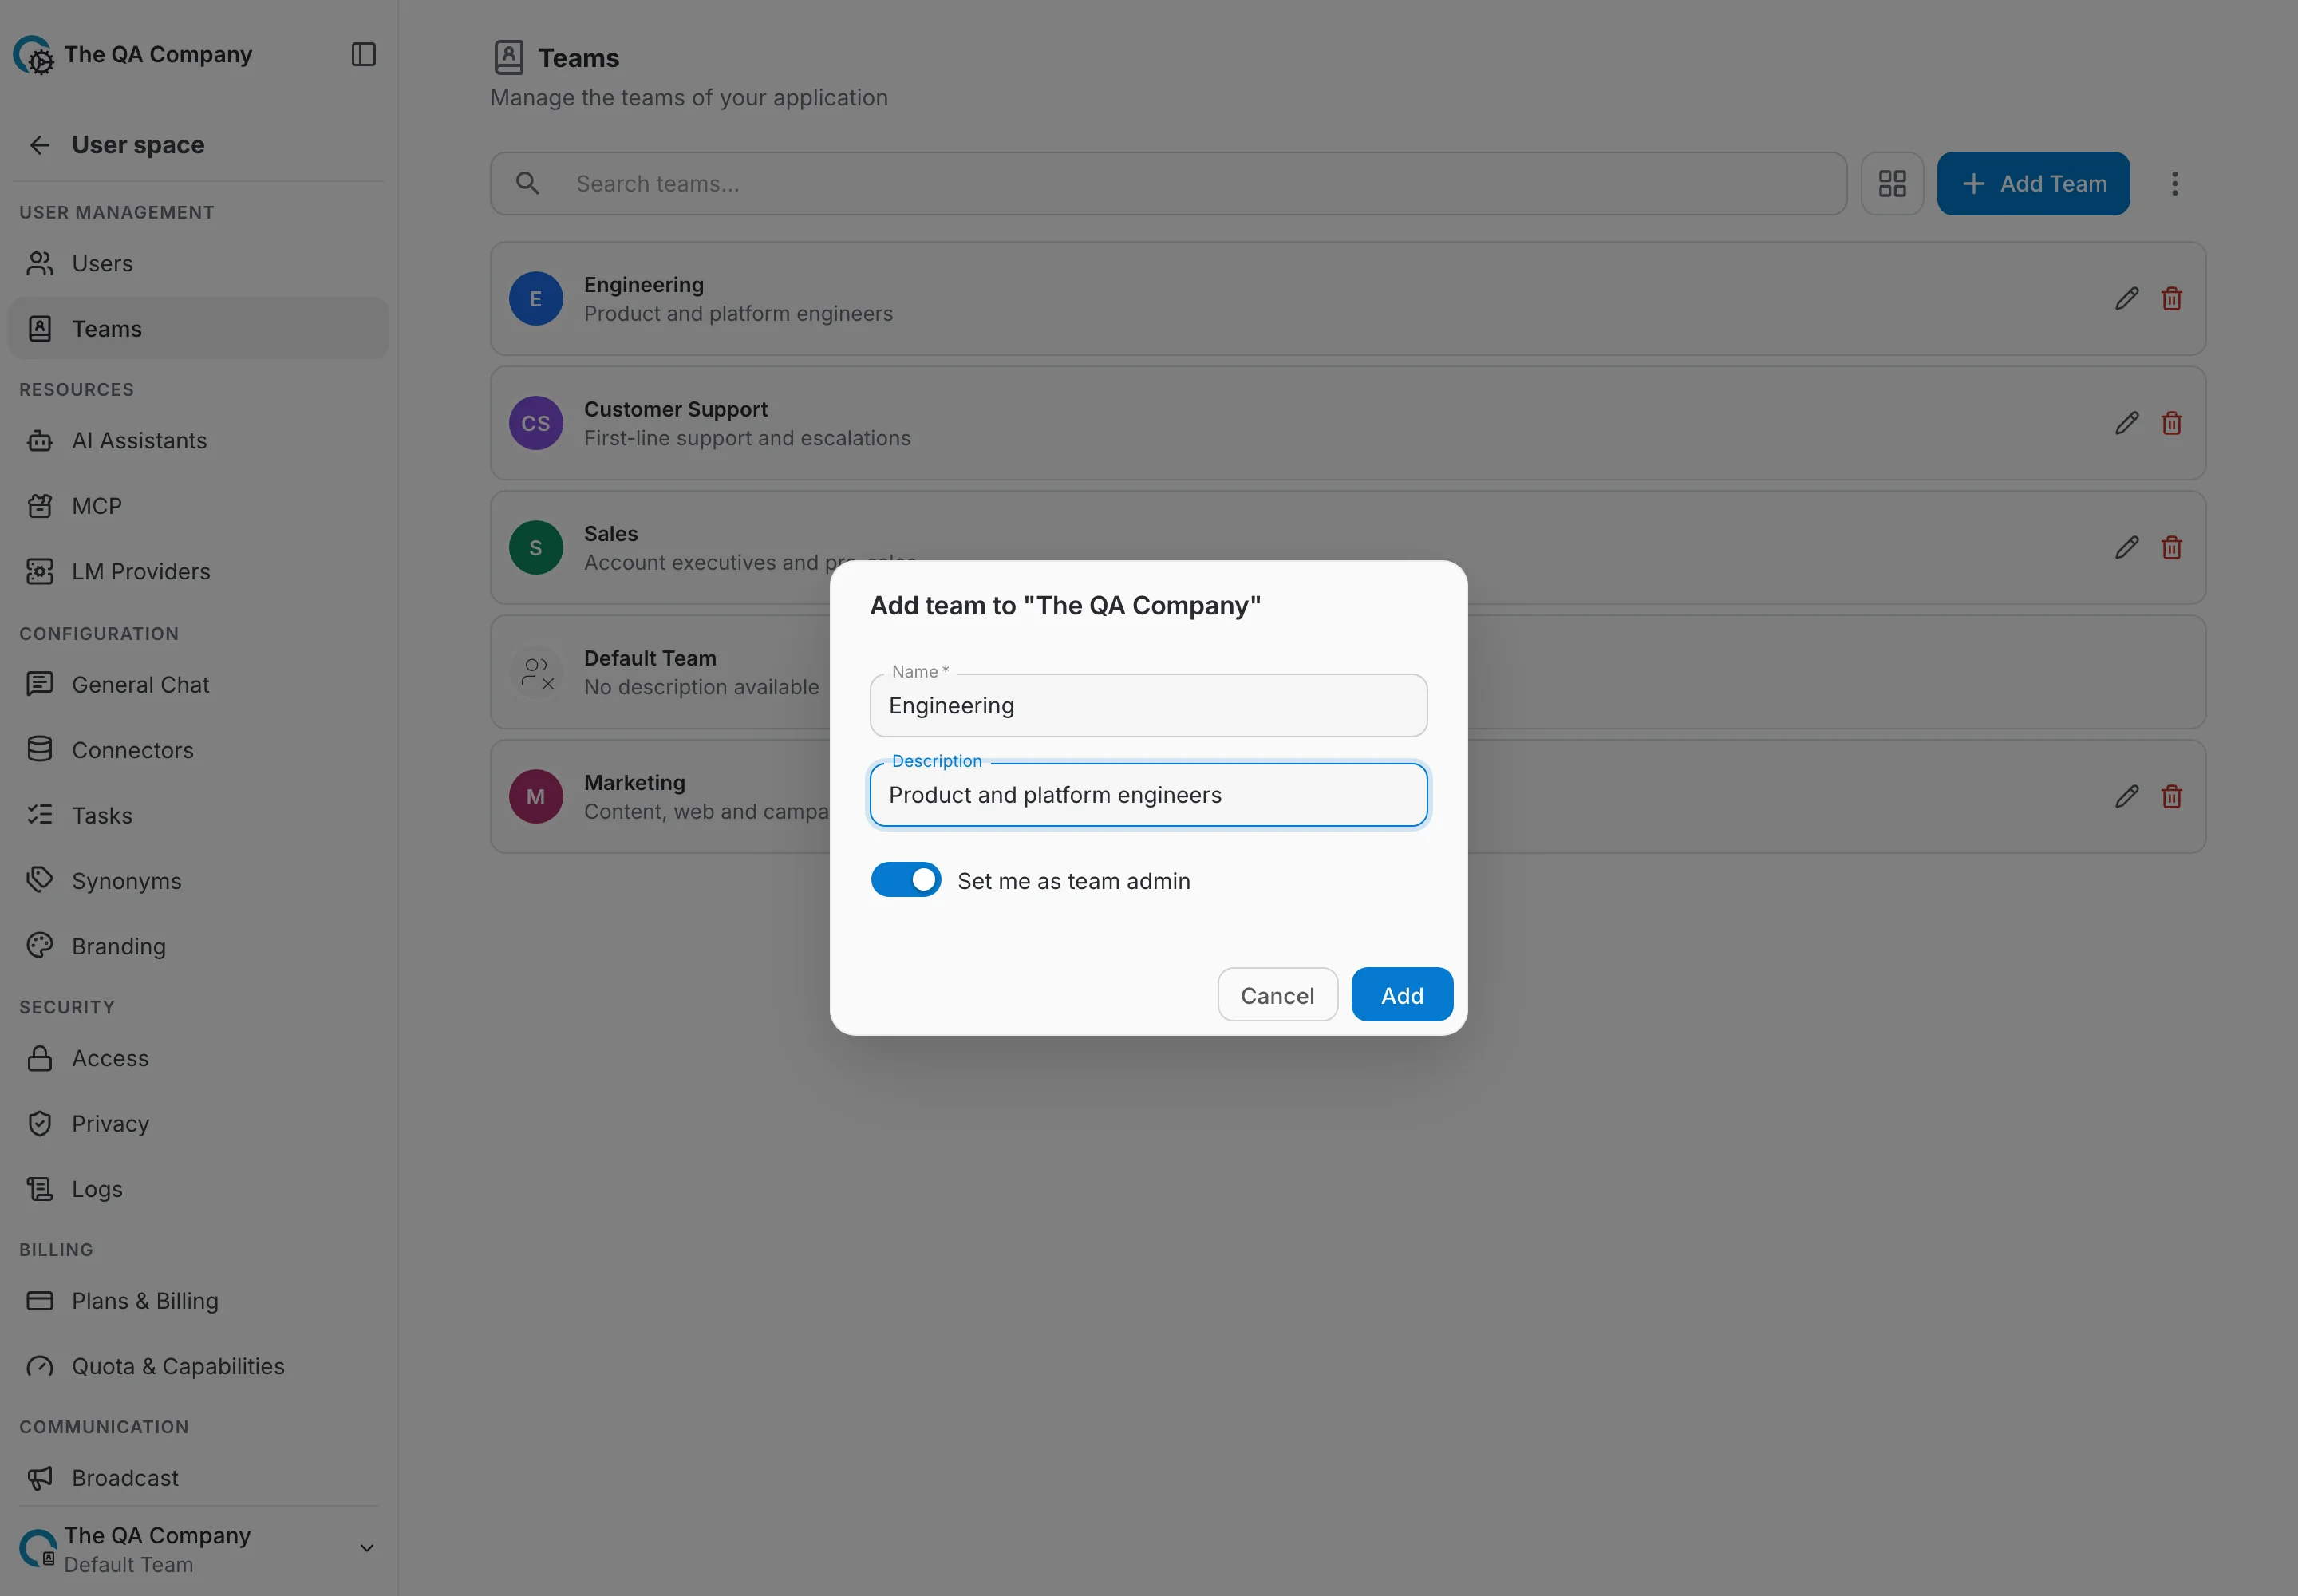Click the Name input field

coord(1148,706)
